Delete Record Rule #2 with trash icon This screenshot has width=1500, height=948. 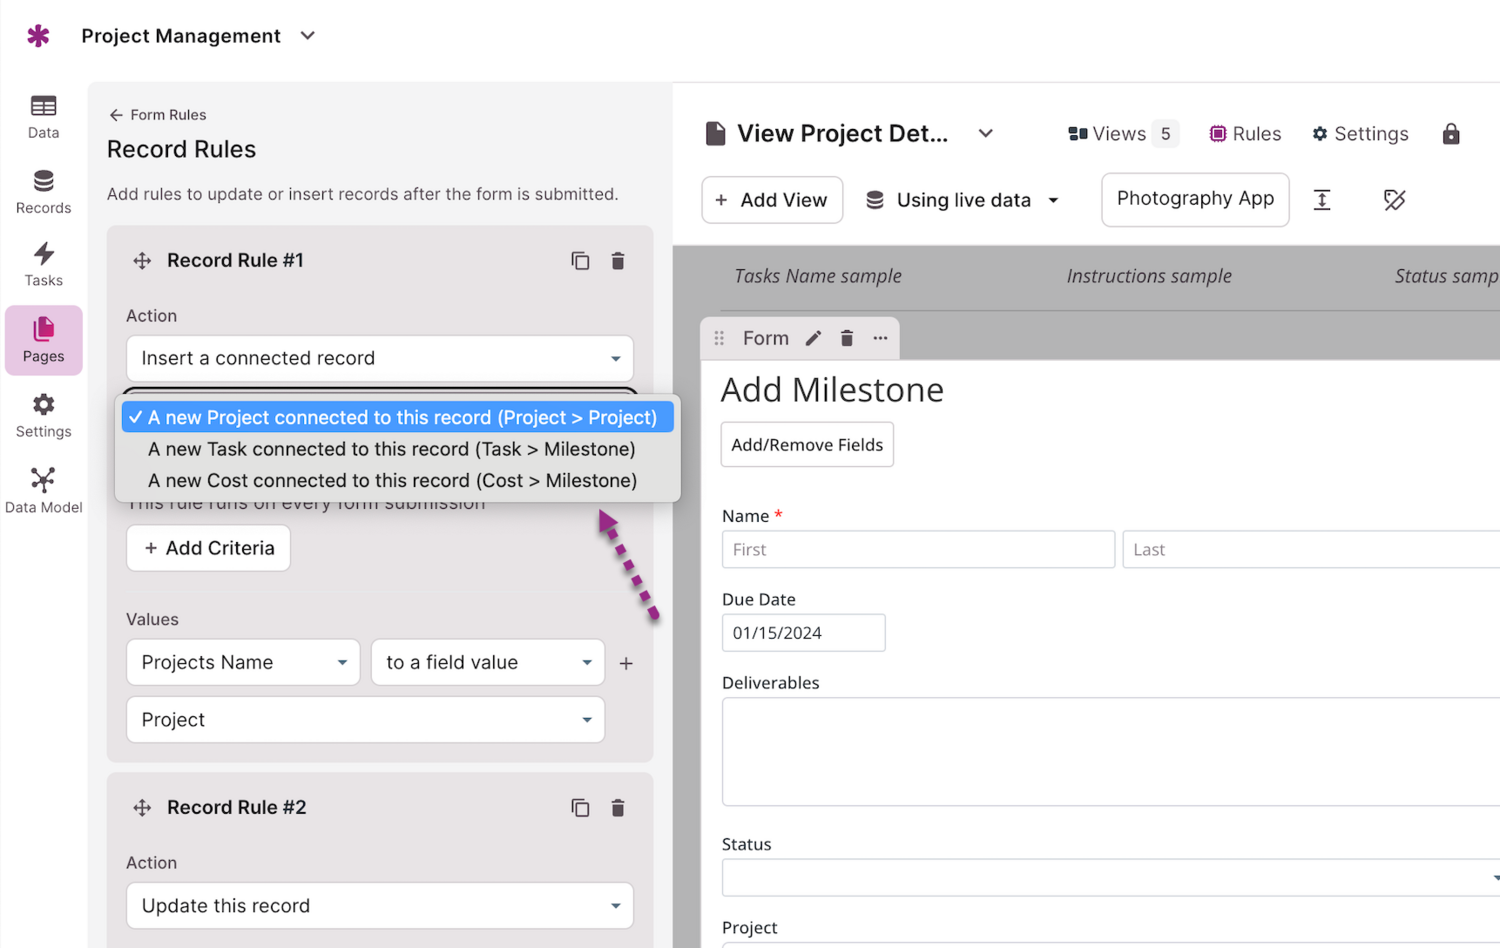pyautogui.click(x=618, y=808)
